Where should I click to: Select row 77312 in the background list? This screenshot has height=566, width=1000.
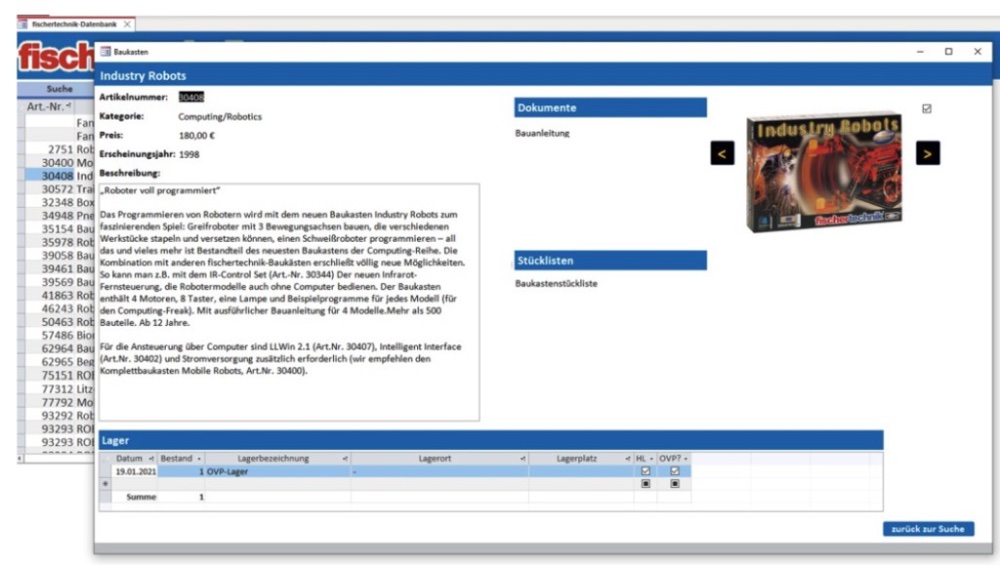point(59,389)
